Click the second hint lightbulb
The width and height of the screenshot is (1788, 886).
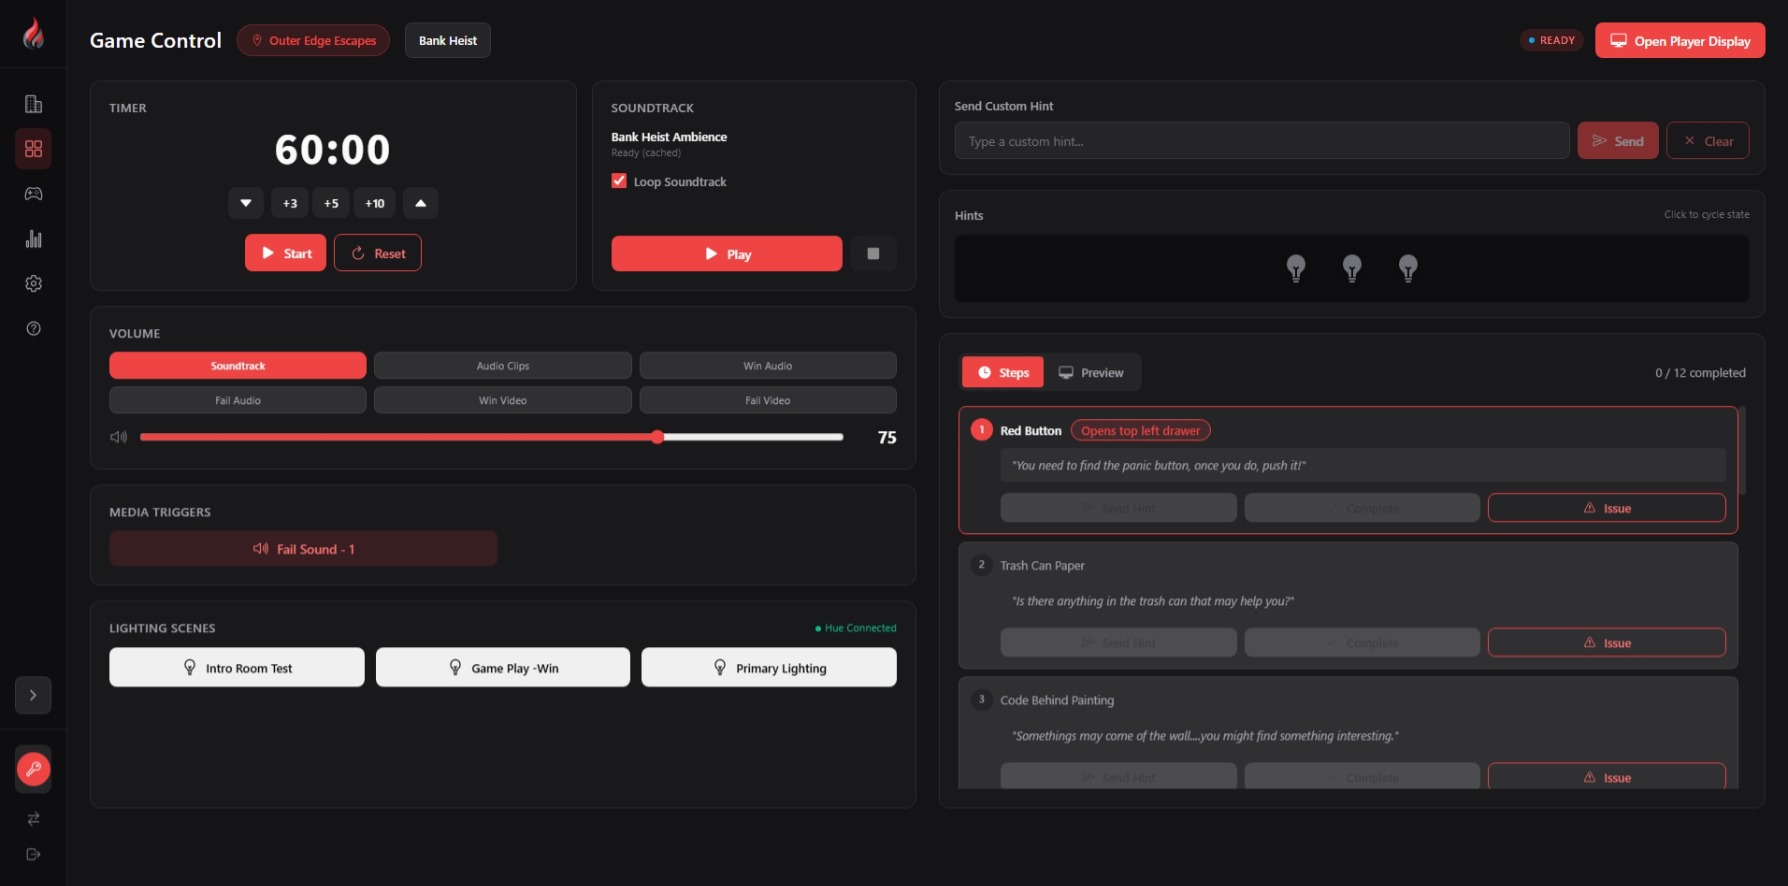click(x=1352, y=268)
